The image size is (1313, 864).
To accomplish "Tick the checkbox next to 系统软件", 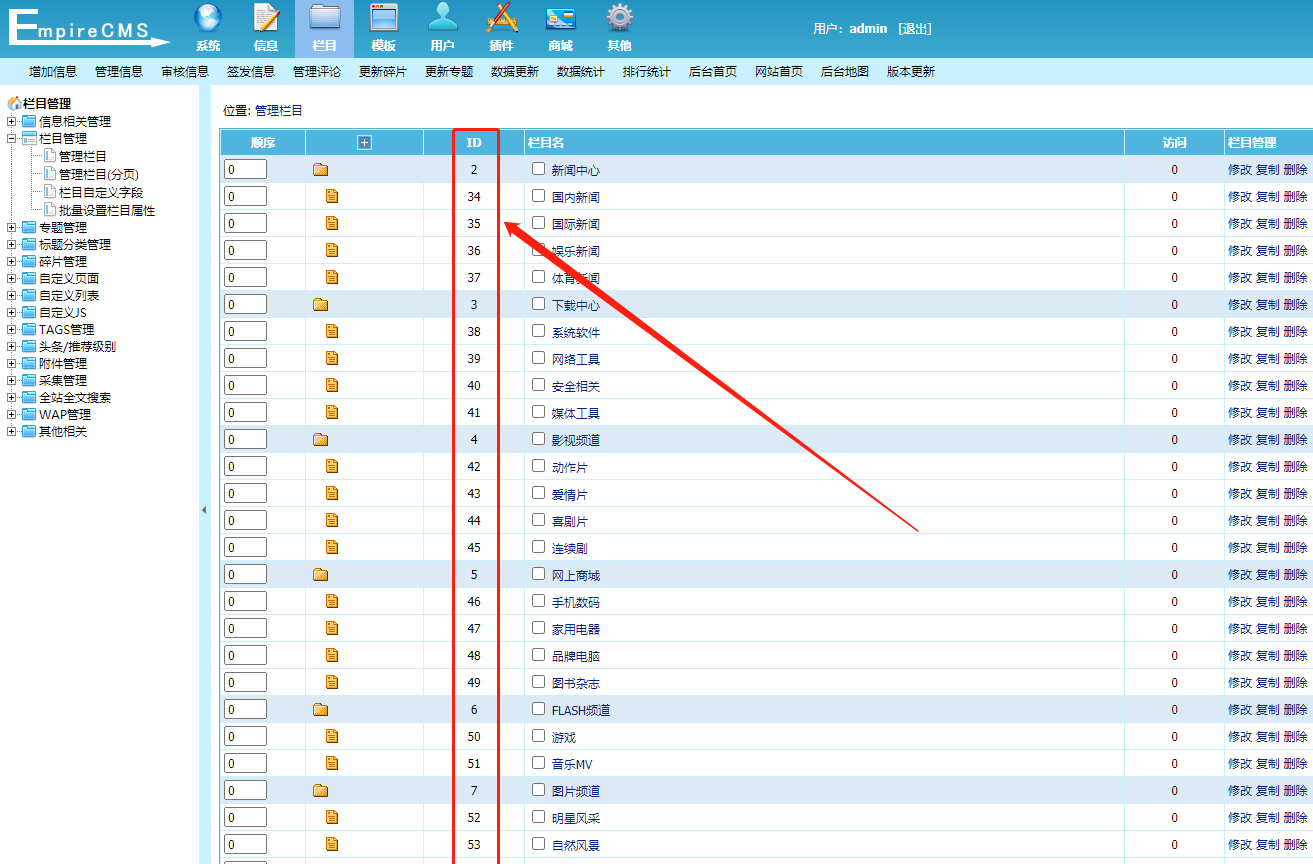I will pyautogui.click(x=539, y=331).
